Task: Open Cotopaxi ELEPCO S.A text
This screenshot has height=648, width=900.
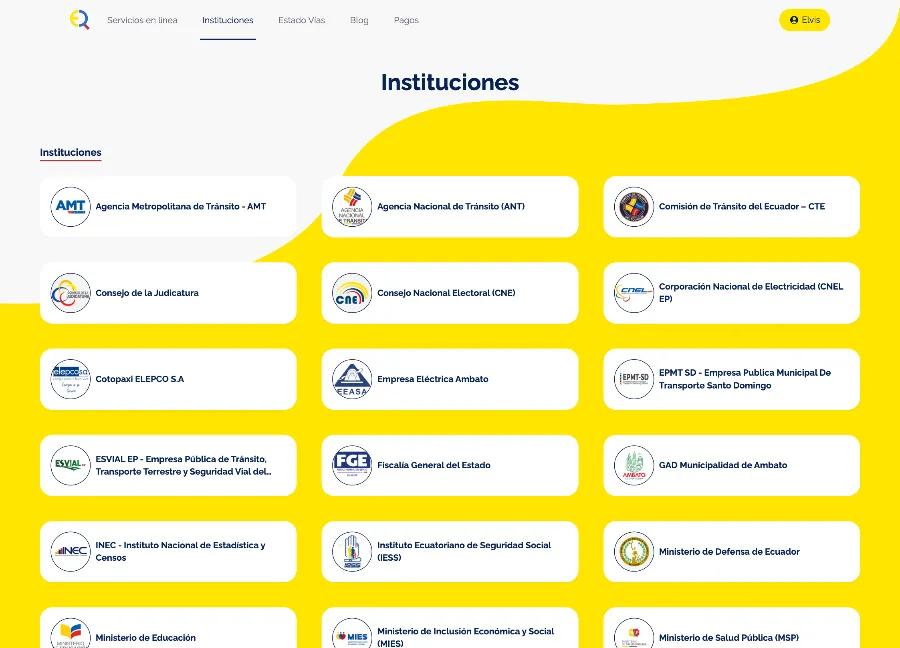Action: click(140, 379)
